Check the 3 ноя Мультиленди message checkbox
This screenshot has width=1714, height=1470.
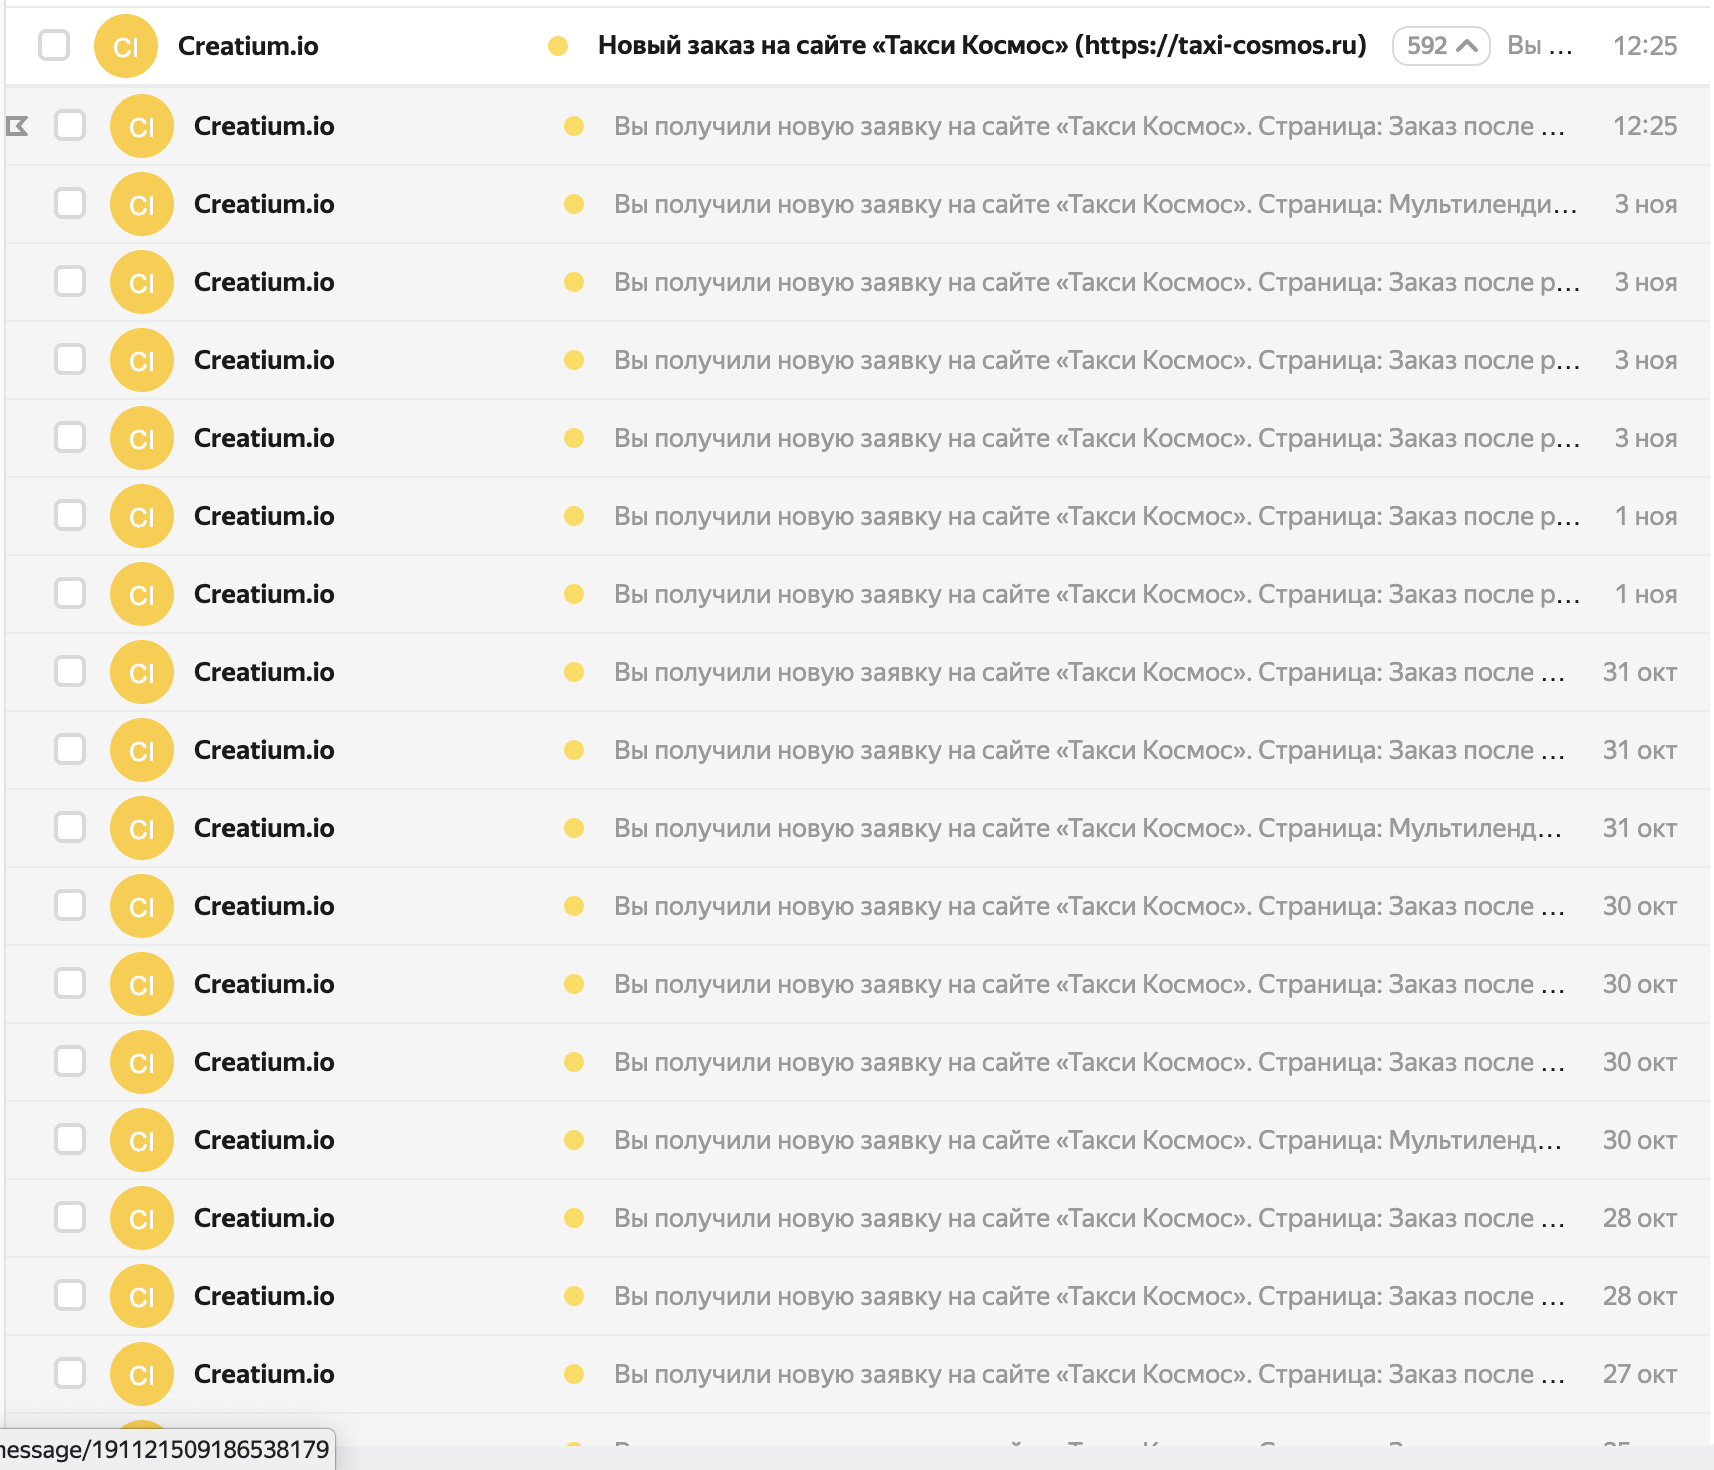pyautogui.click(x=70, y=203)
